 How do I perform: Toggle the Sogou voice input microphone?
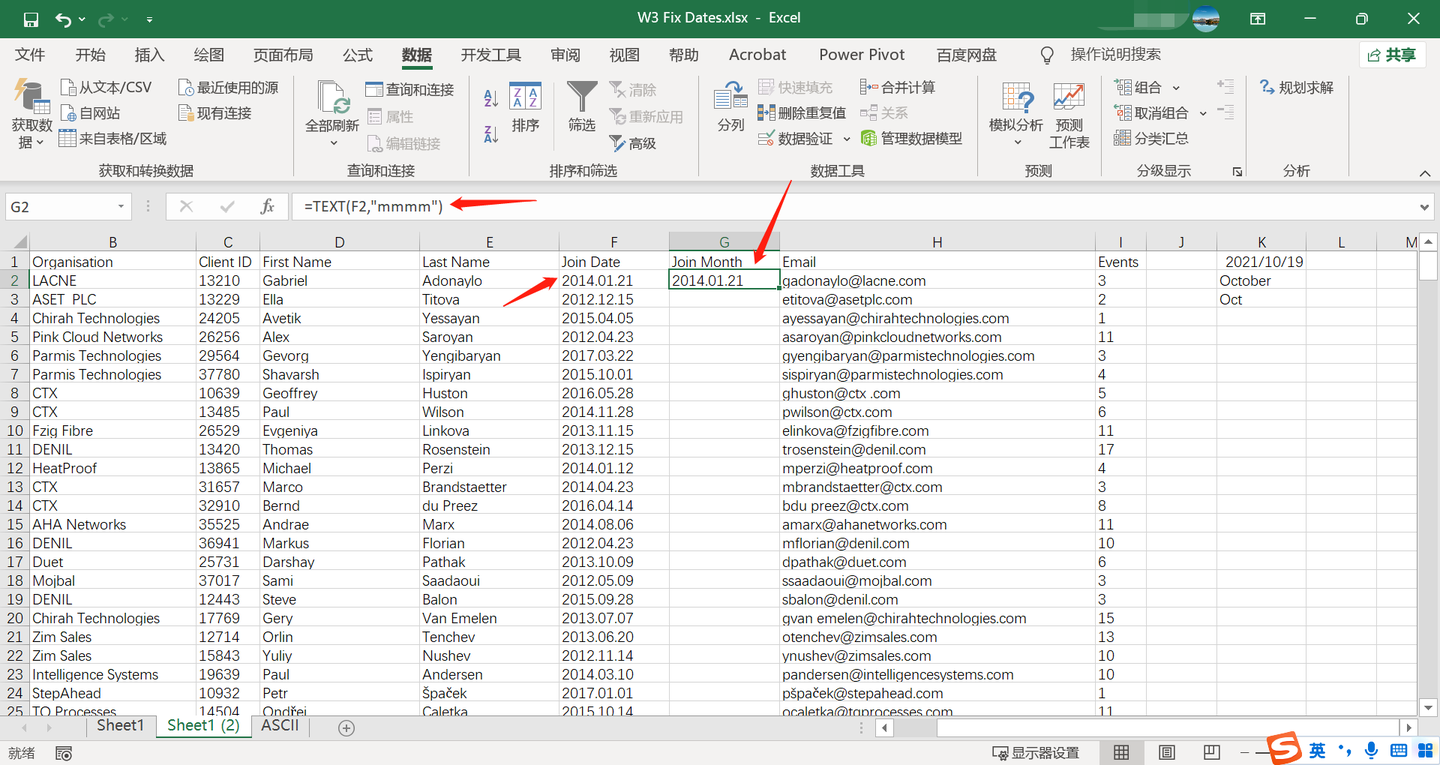pyautogui.click(x=1371, y=750)
